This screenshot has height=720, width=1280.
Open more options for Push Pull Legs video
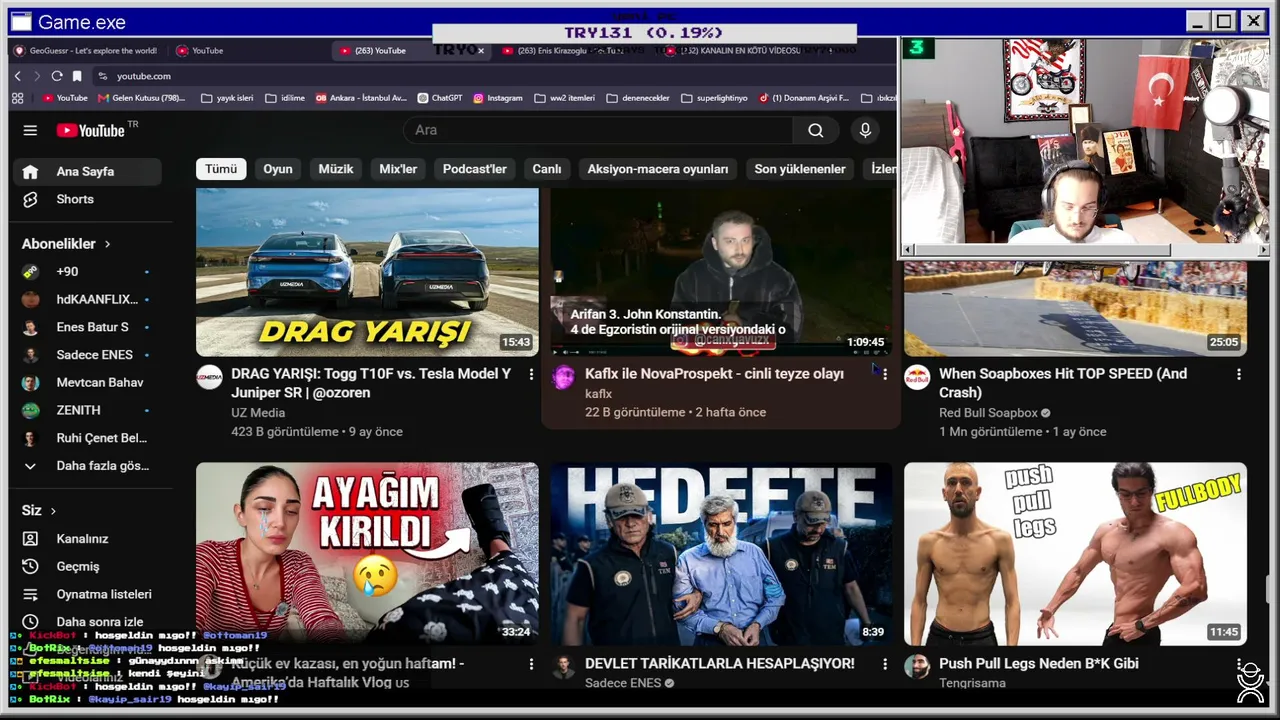[1239, 664]
